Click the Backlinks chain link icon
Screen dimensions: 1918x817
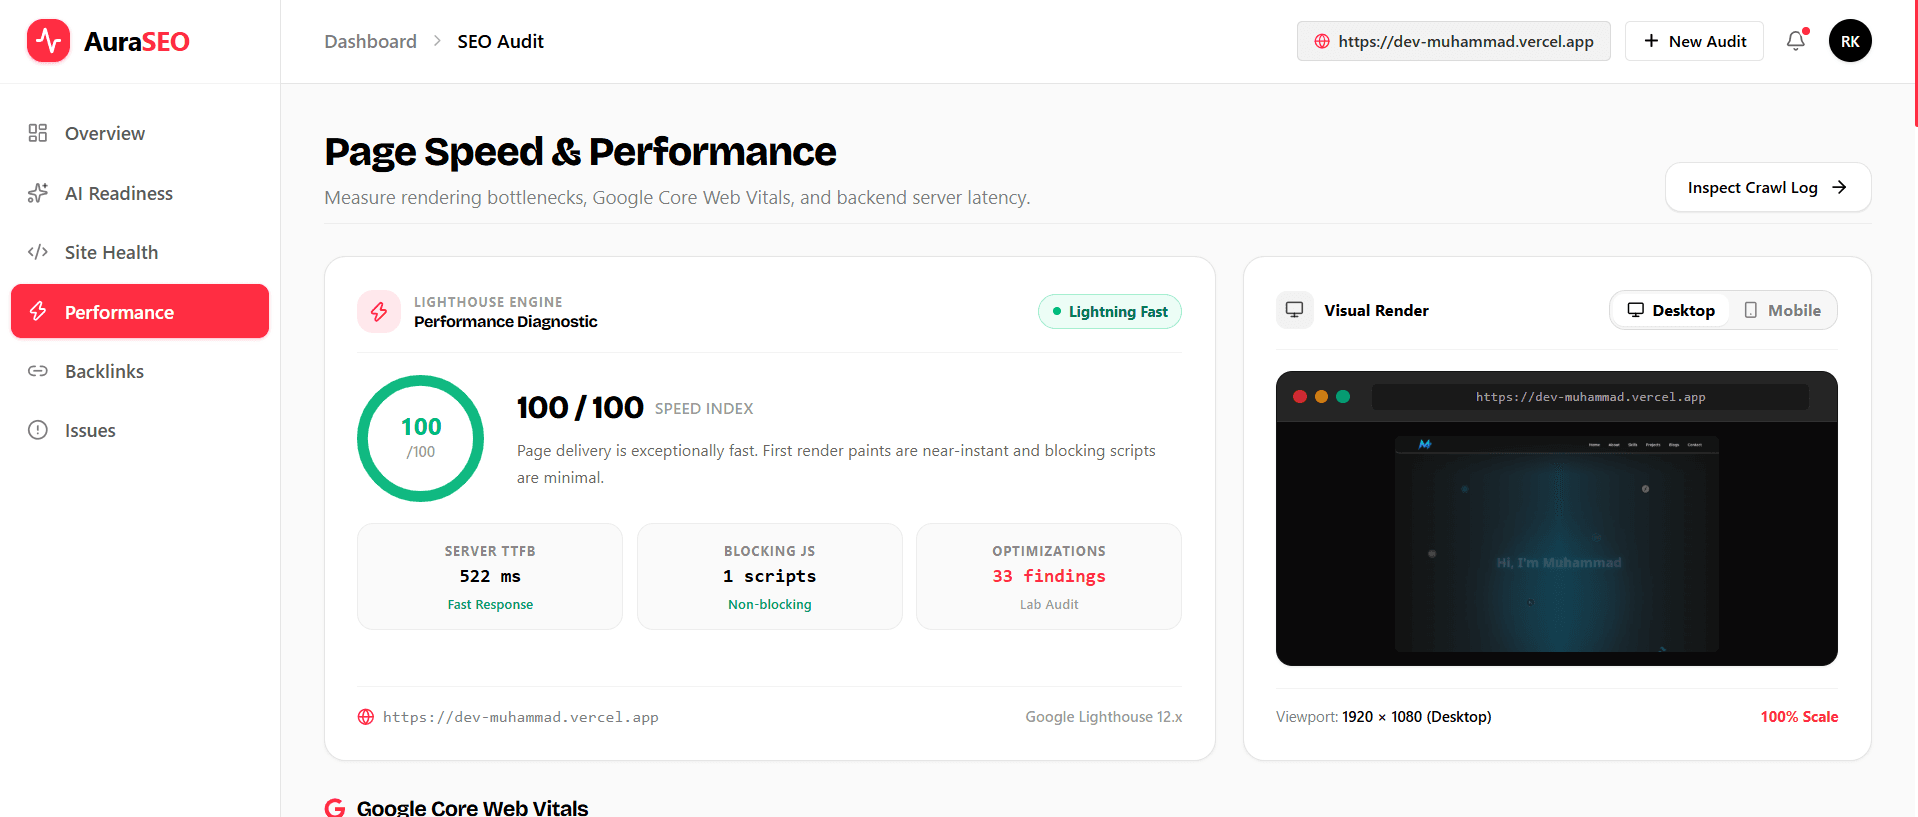point(38,371)
